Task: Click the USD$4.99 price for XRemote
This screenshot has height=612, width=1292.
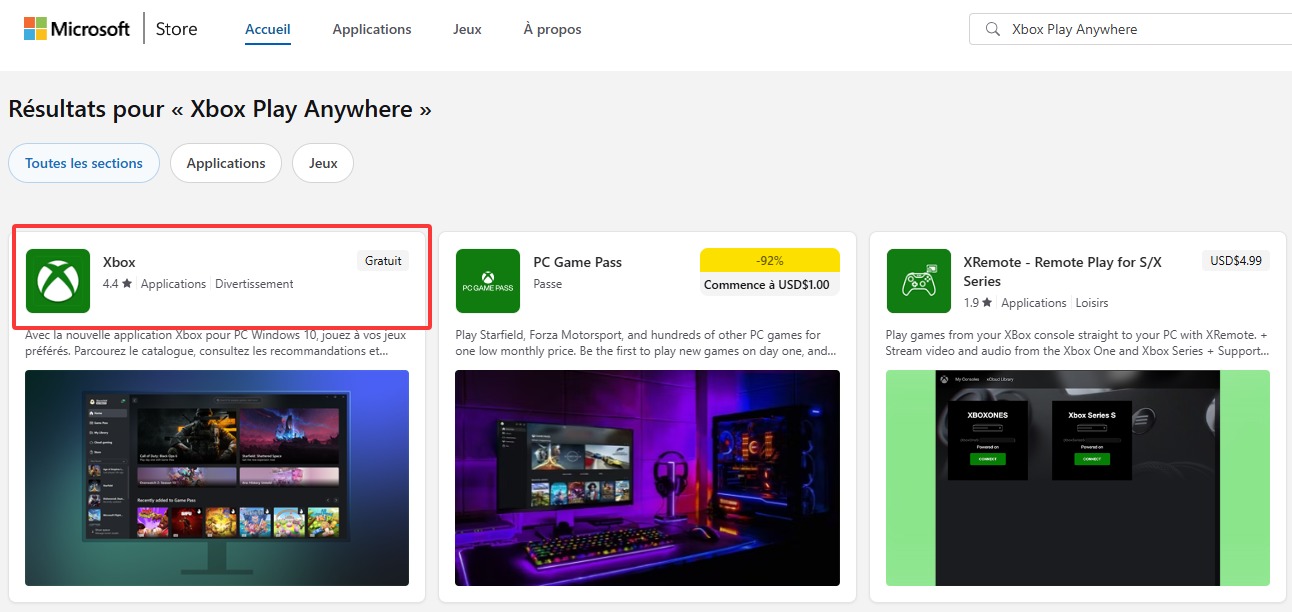Action: (1235, 260)
